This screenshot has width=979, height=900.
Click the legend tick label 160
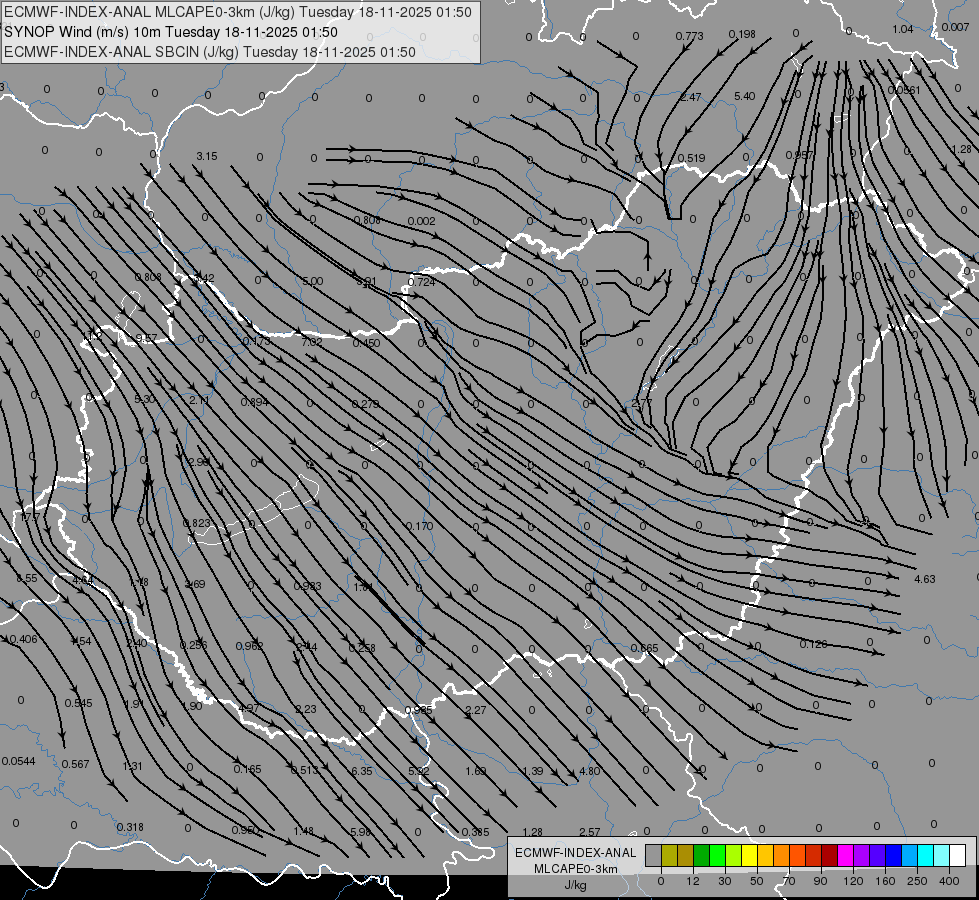885,881
